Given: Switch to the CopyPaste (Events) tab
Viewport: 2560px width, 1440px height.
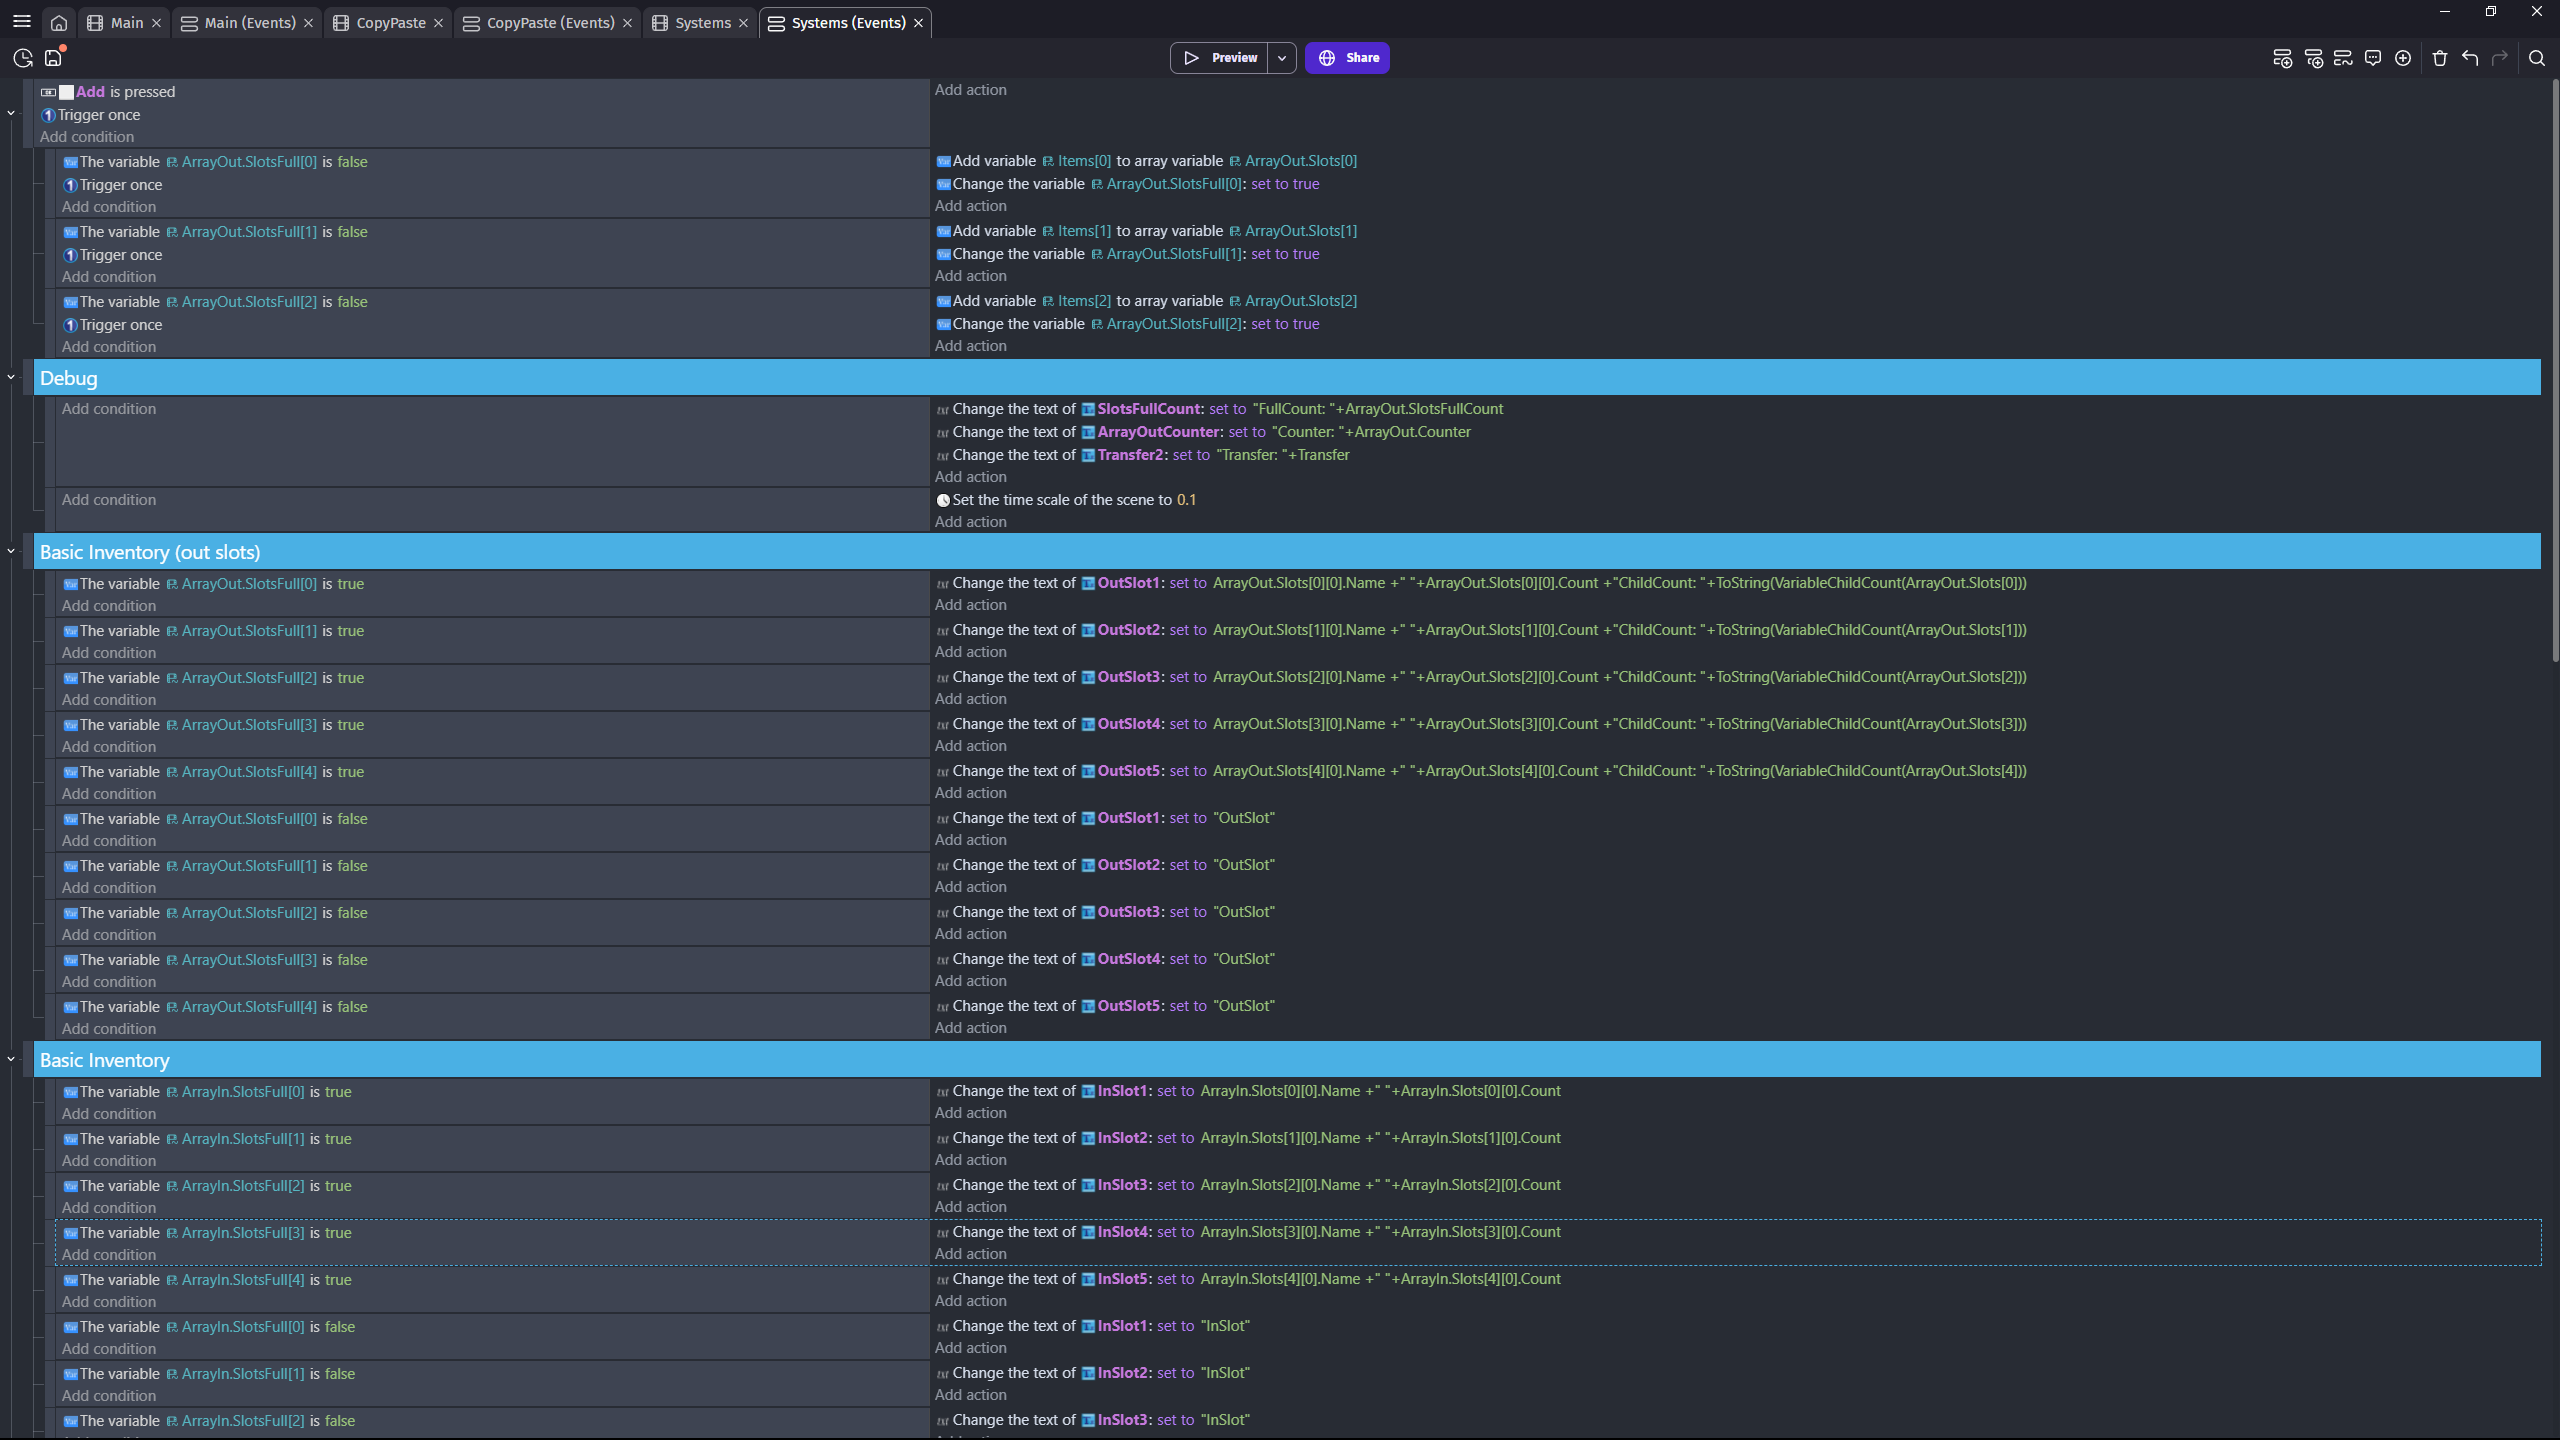Looking at the screenshot, I should coord(550,22).
